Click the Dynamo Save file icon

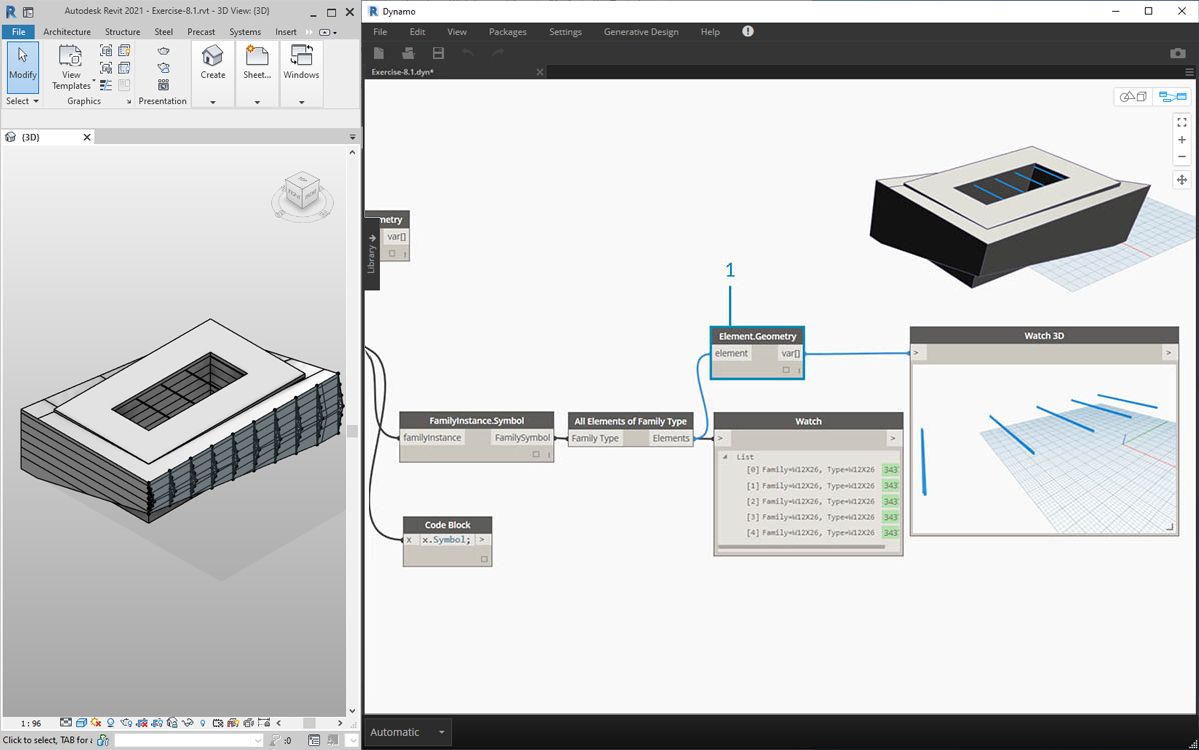point(438,53)
